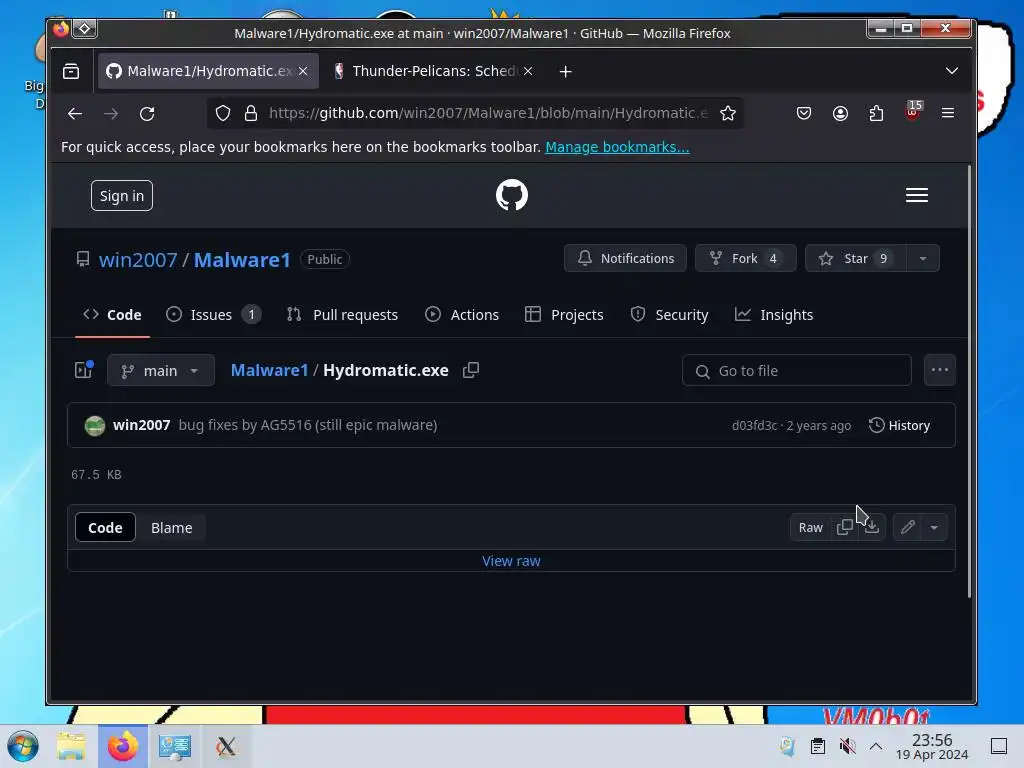Expand the main branch selector
This screenshot has height=768, width=1024.
coord(161,370)
